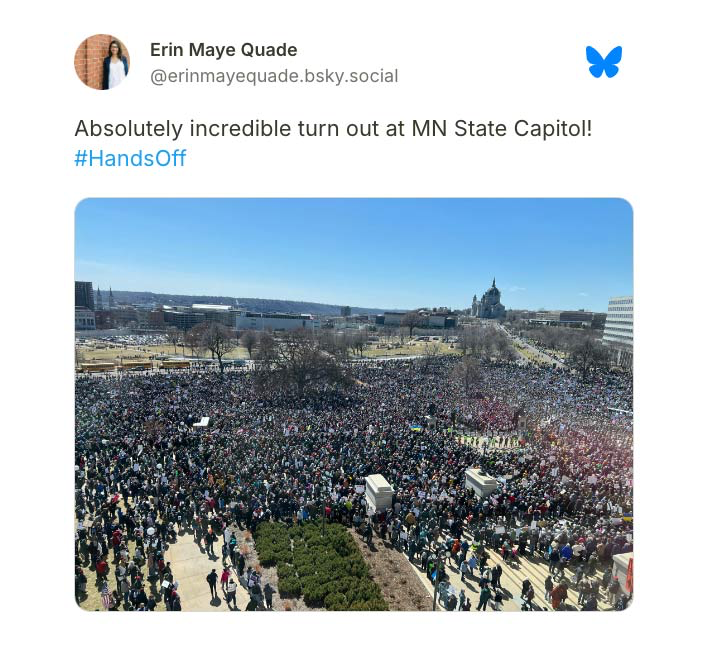Open Erin Maye Quade's profile avatar
Image resolution: width=708 pixels, height=672 pixels.
[102, 62]
